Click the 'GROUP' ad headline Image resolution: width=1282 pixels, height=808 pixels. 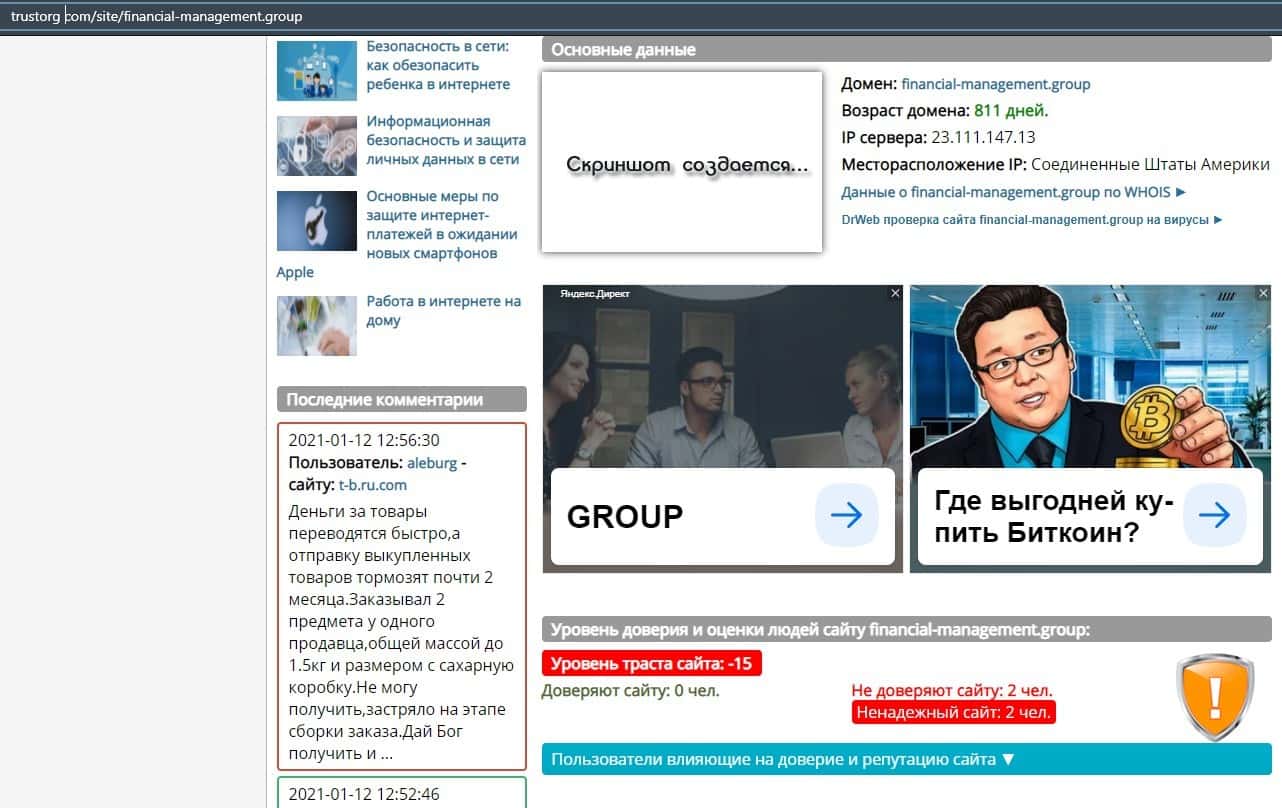[625, 516]
